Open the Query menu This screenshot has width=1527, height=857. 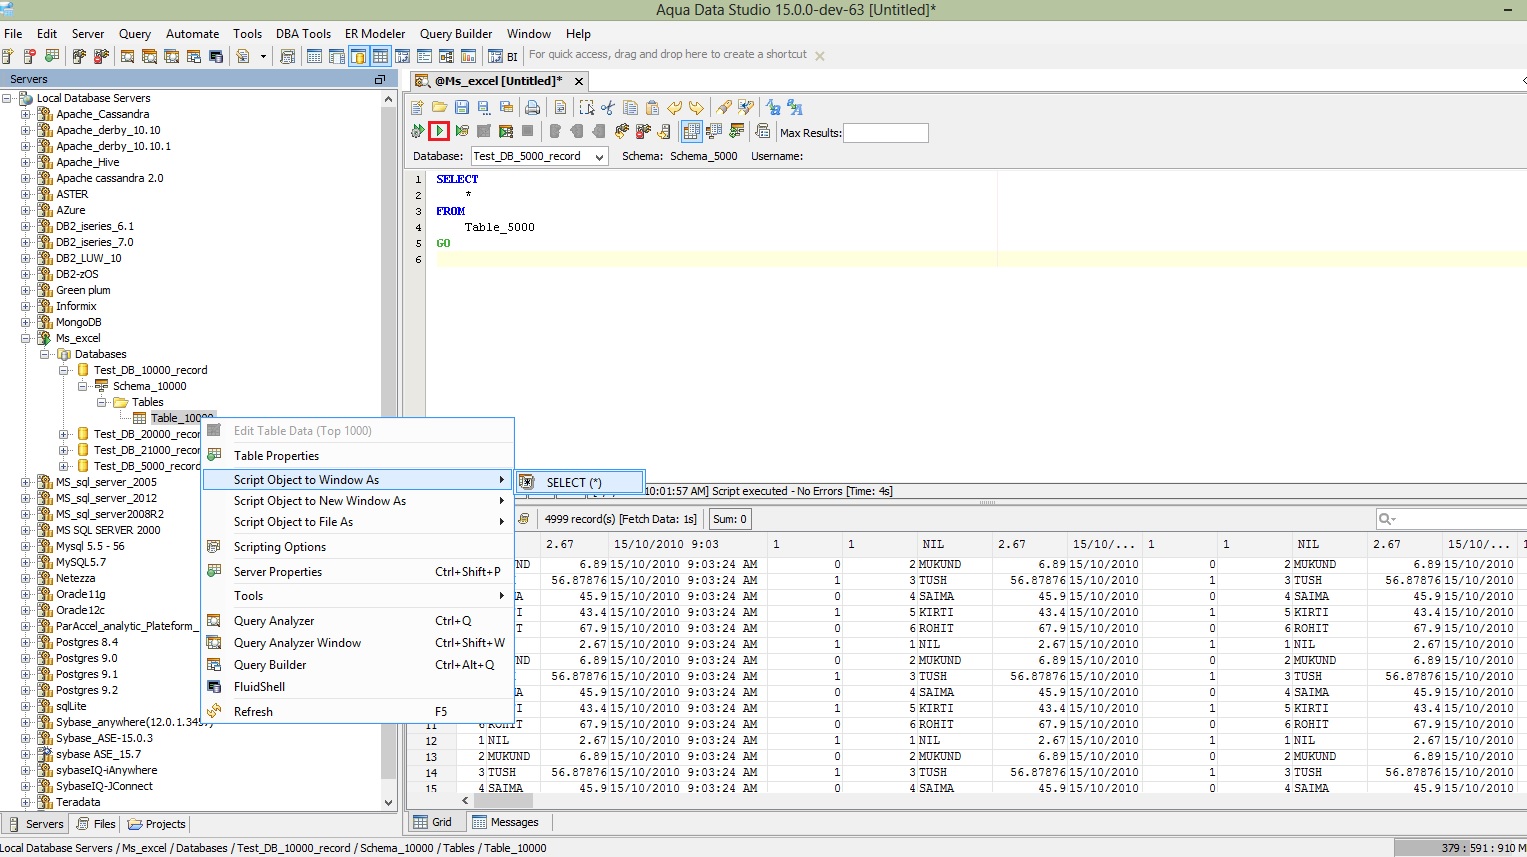tap(135, 33)
